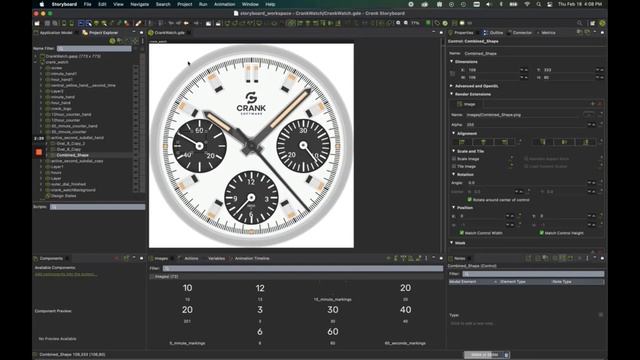The image size is (640, 360).
Task: Click the Alpha value field
Action: 527,124
